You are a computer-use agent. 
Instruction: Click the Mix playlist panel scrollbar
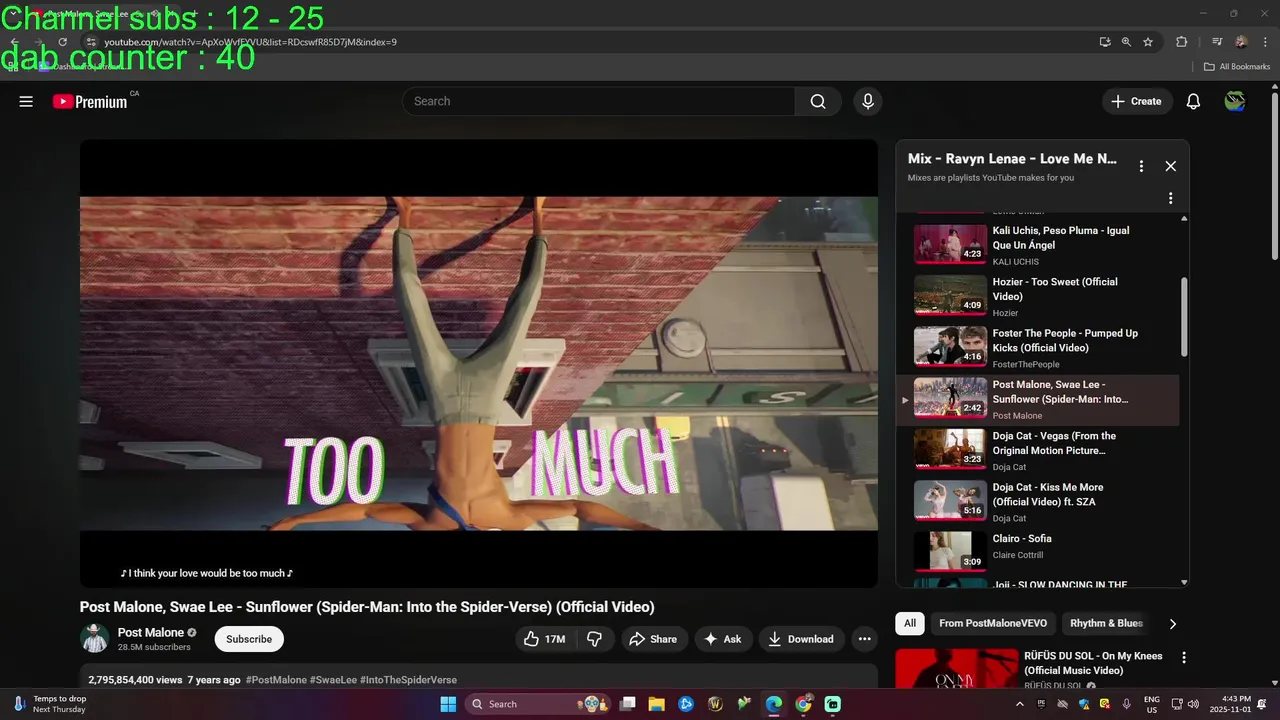coord(1184,316)
